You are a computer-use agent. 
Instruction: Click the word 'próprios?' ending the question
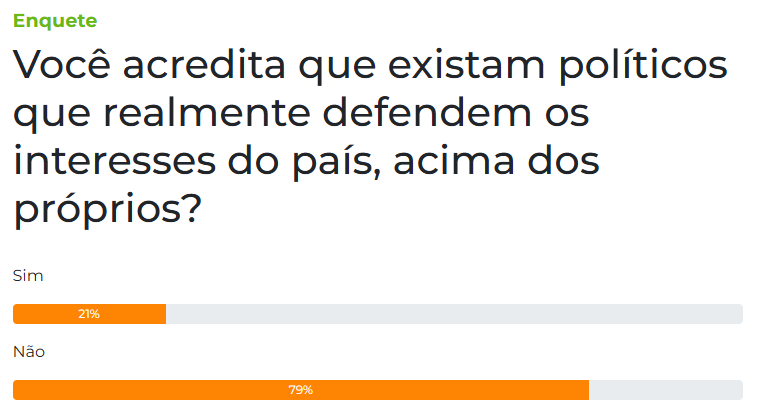coord(108,210)
